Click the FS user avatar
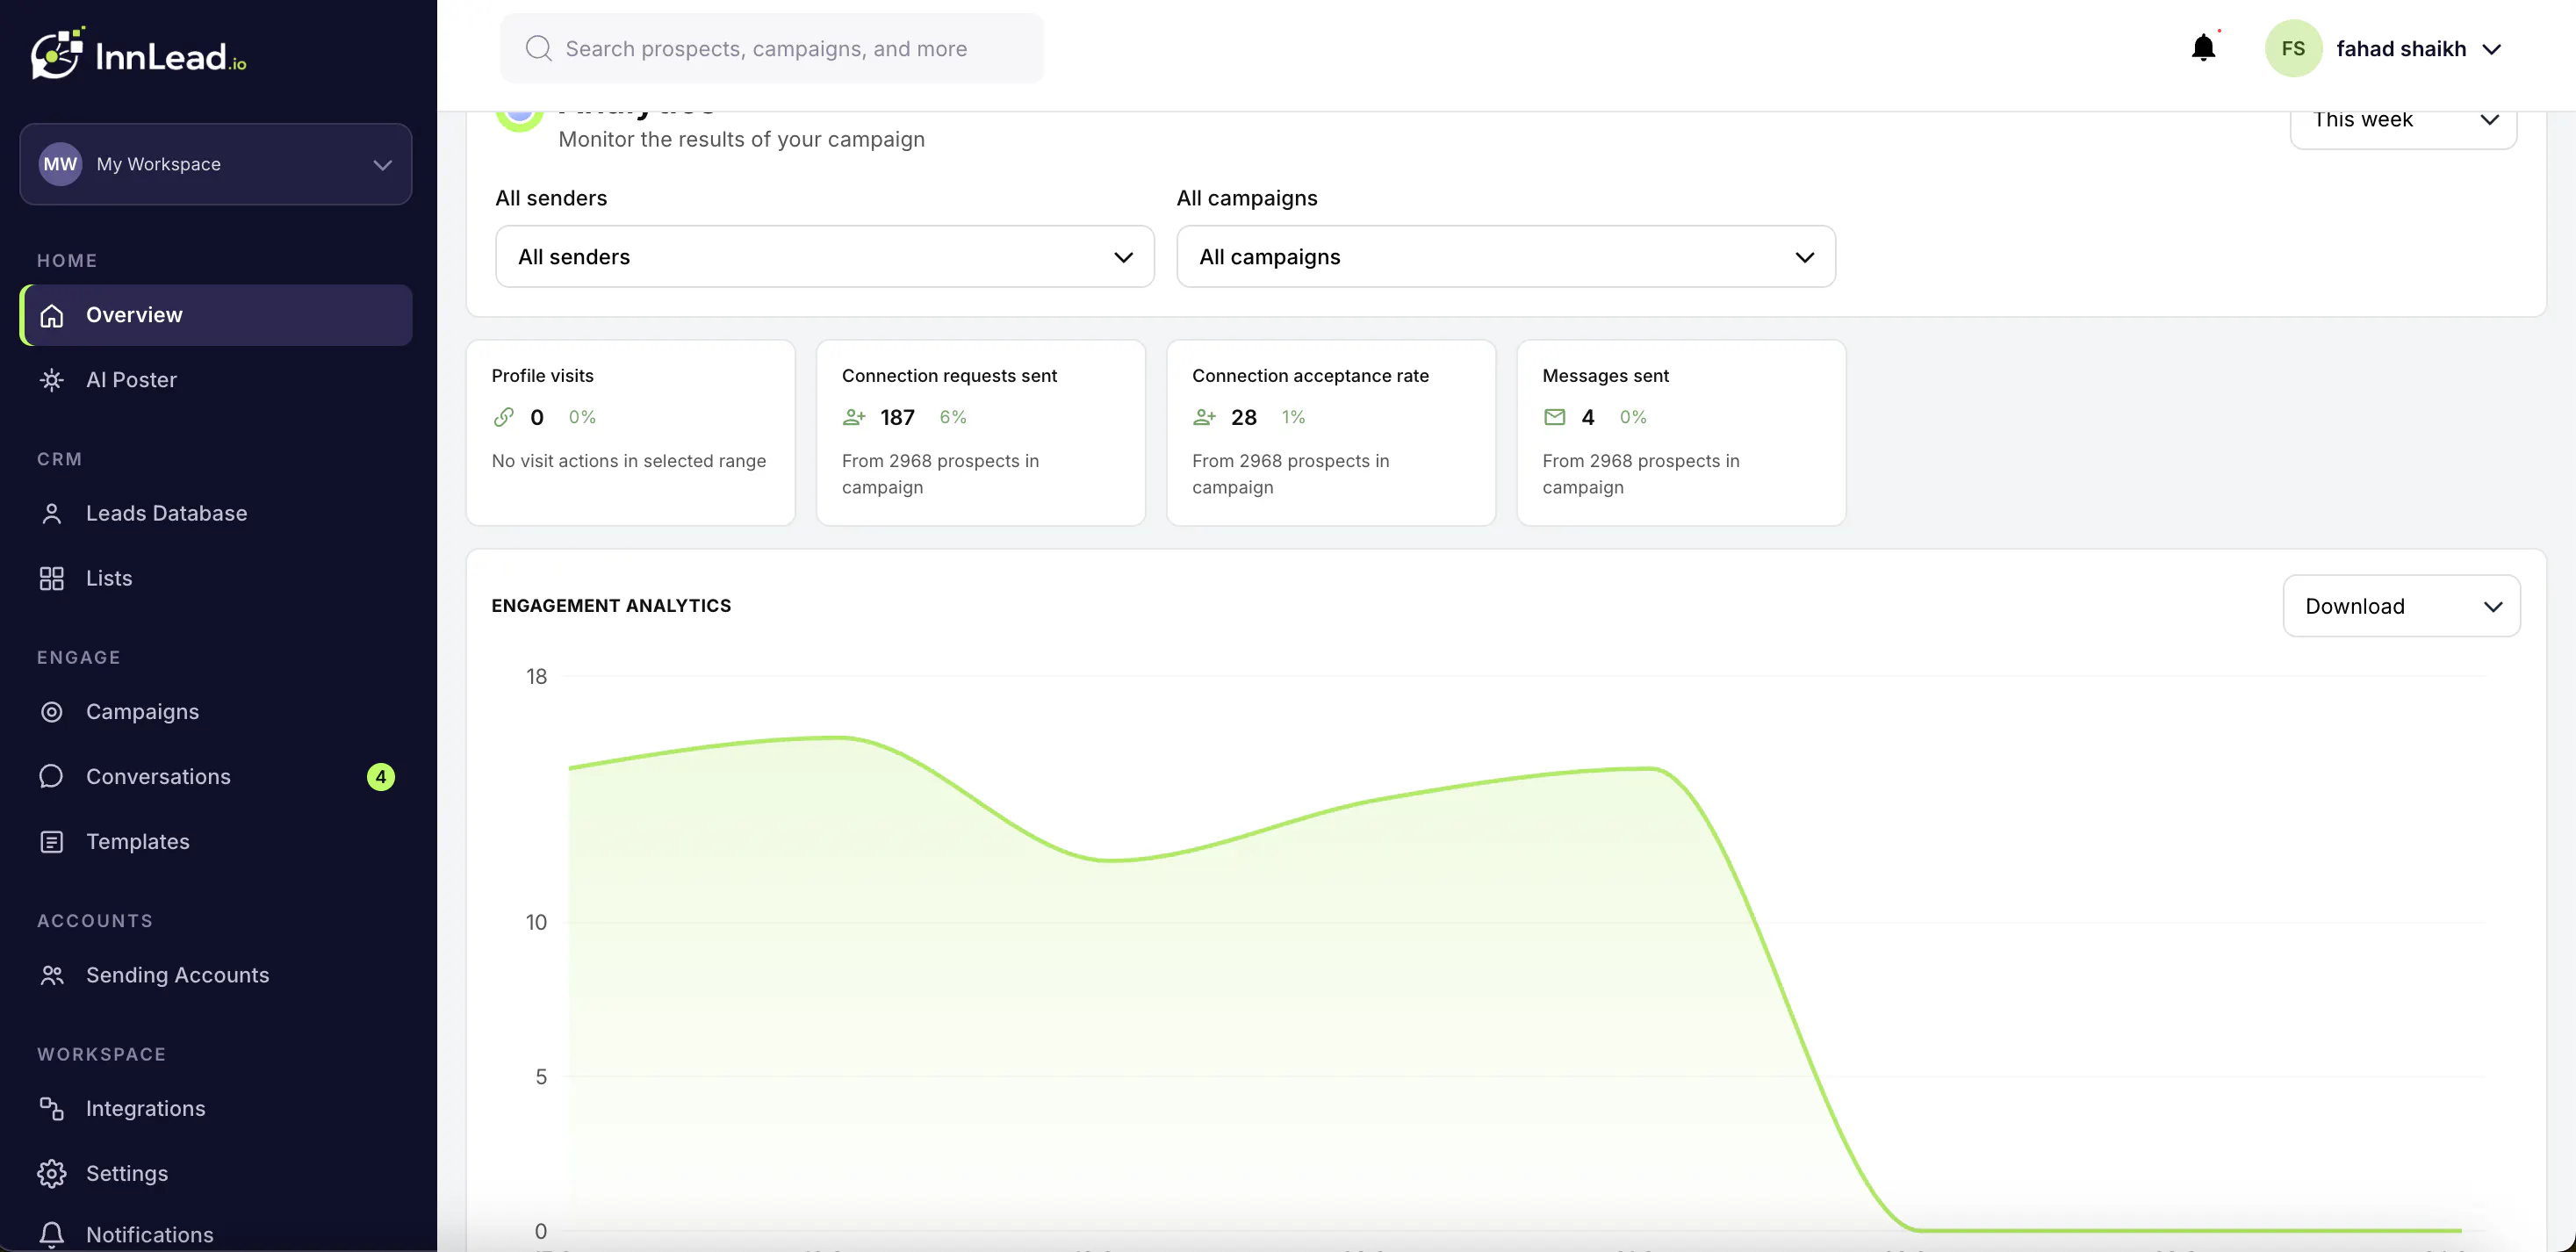Viewport: 2576px width, 1252px height. pyautogui.click(x=2293, y=48)
